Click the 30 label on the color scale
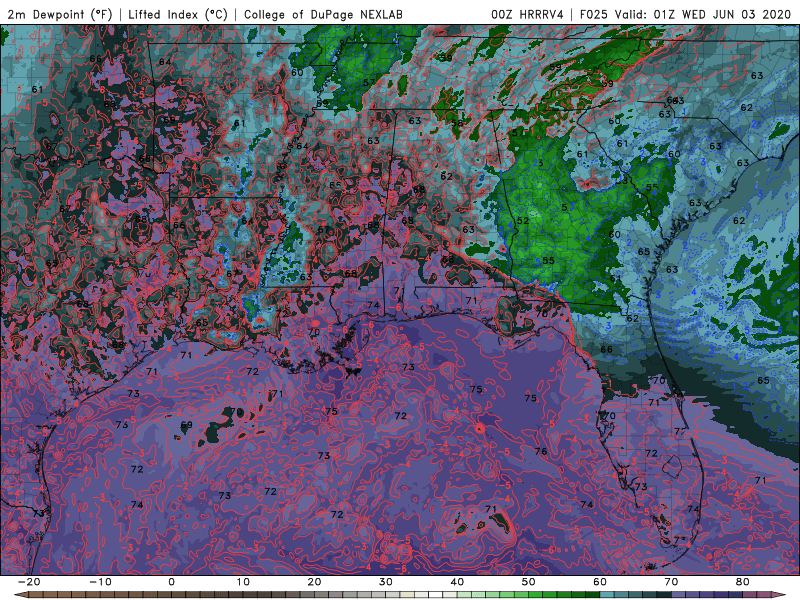Image resolution: width=800 pixels, height=600 pixels. pyautogui.click(x=386, y=582)
